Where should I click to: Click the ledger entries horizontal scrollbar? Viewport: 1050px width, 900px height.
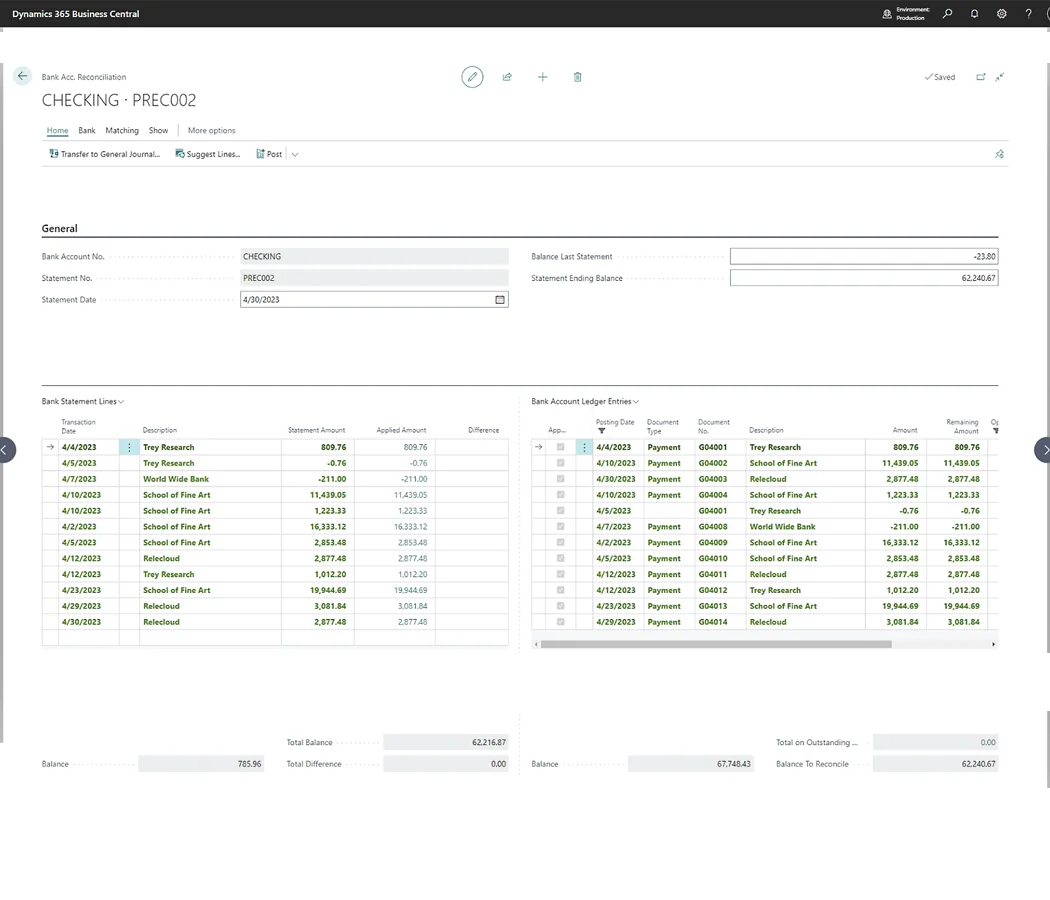[x=716, y=644]
